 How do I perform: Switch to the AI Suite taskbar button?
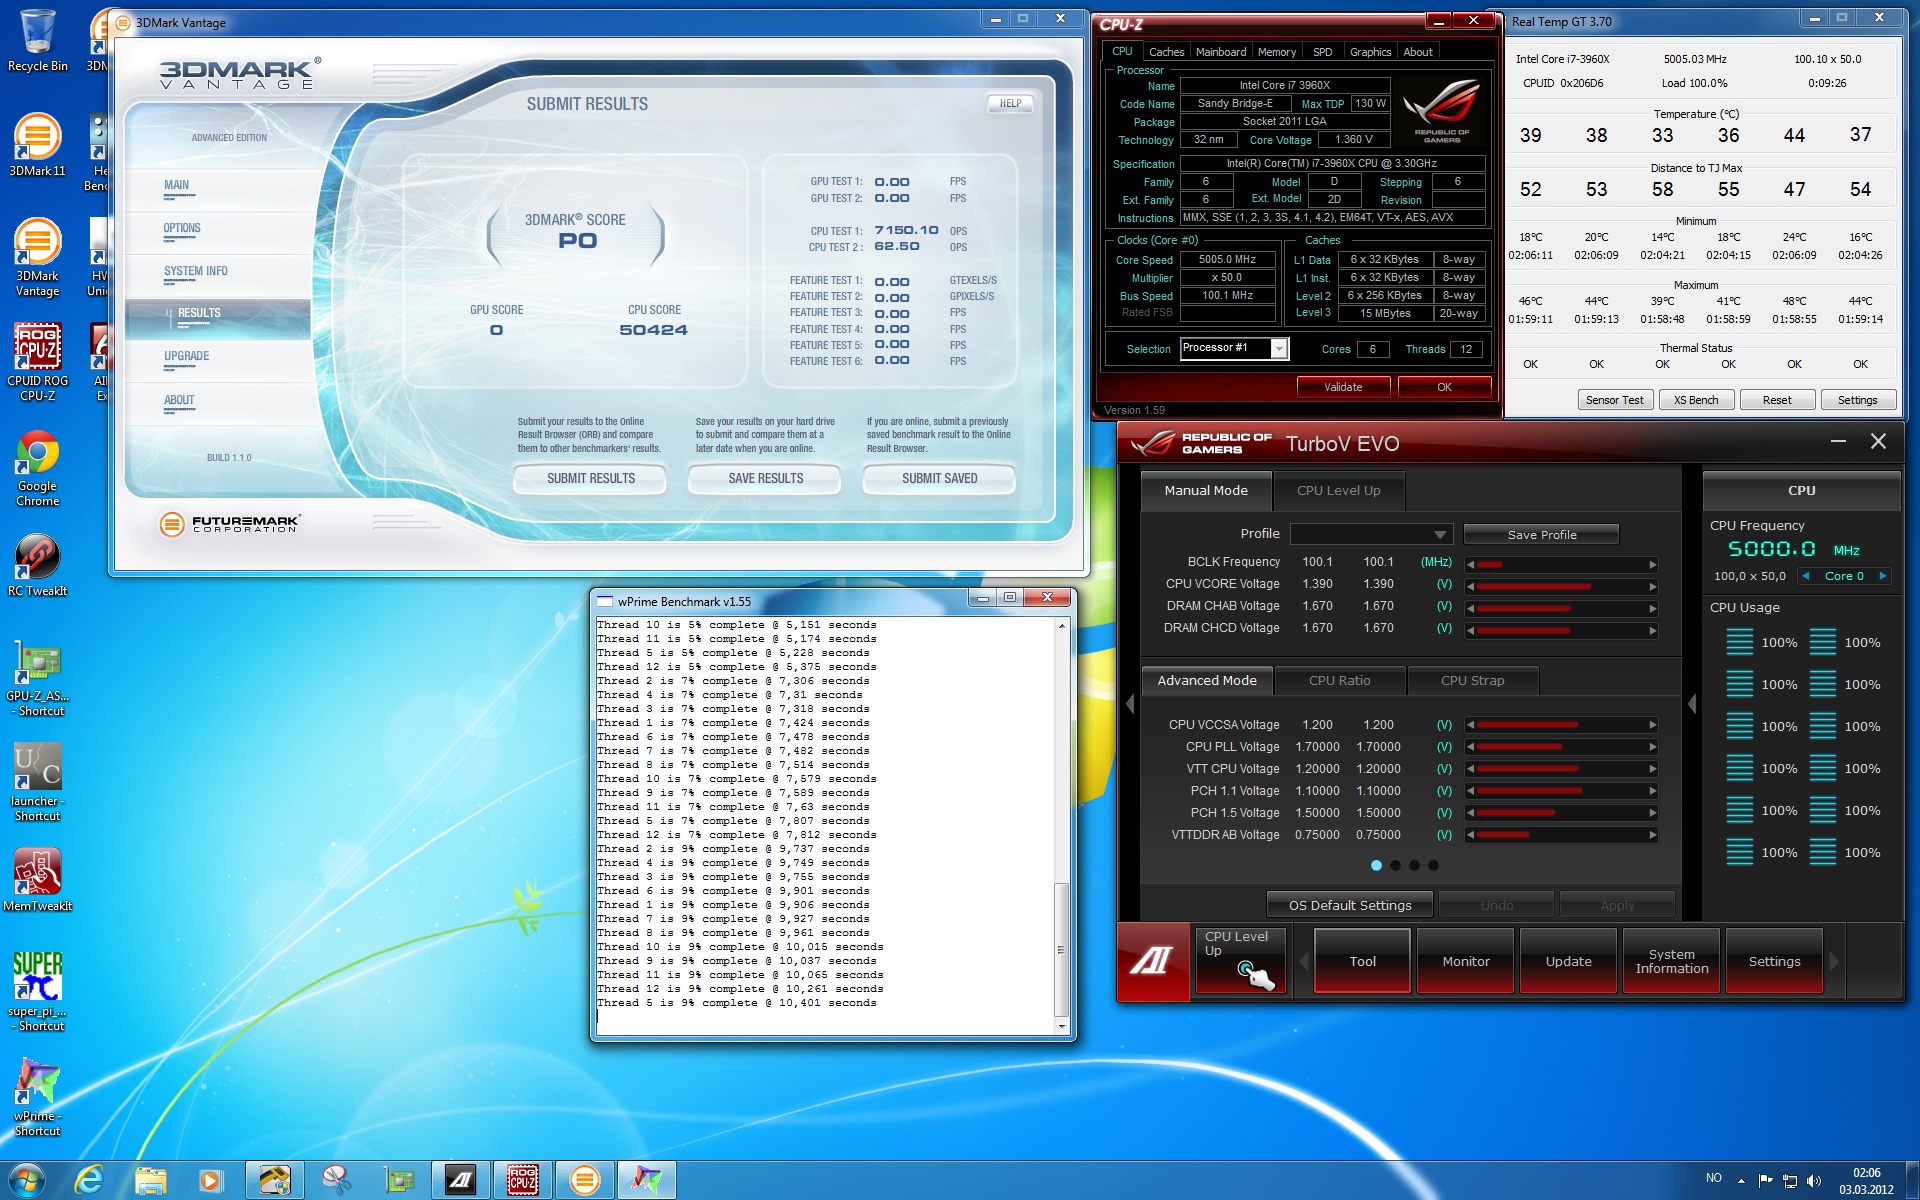click(461, 1181)
